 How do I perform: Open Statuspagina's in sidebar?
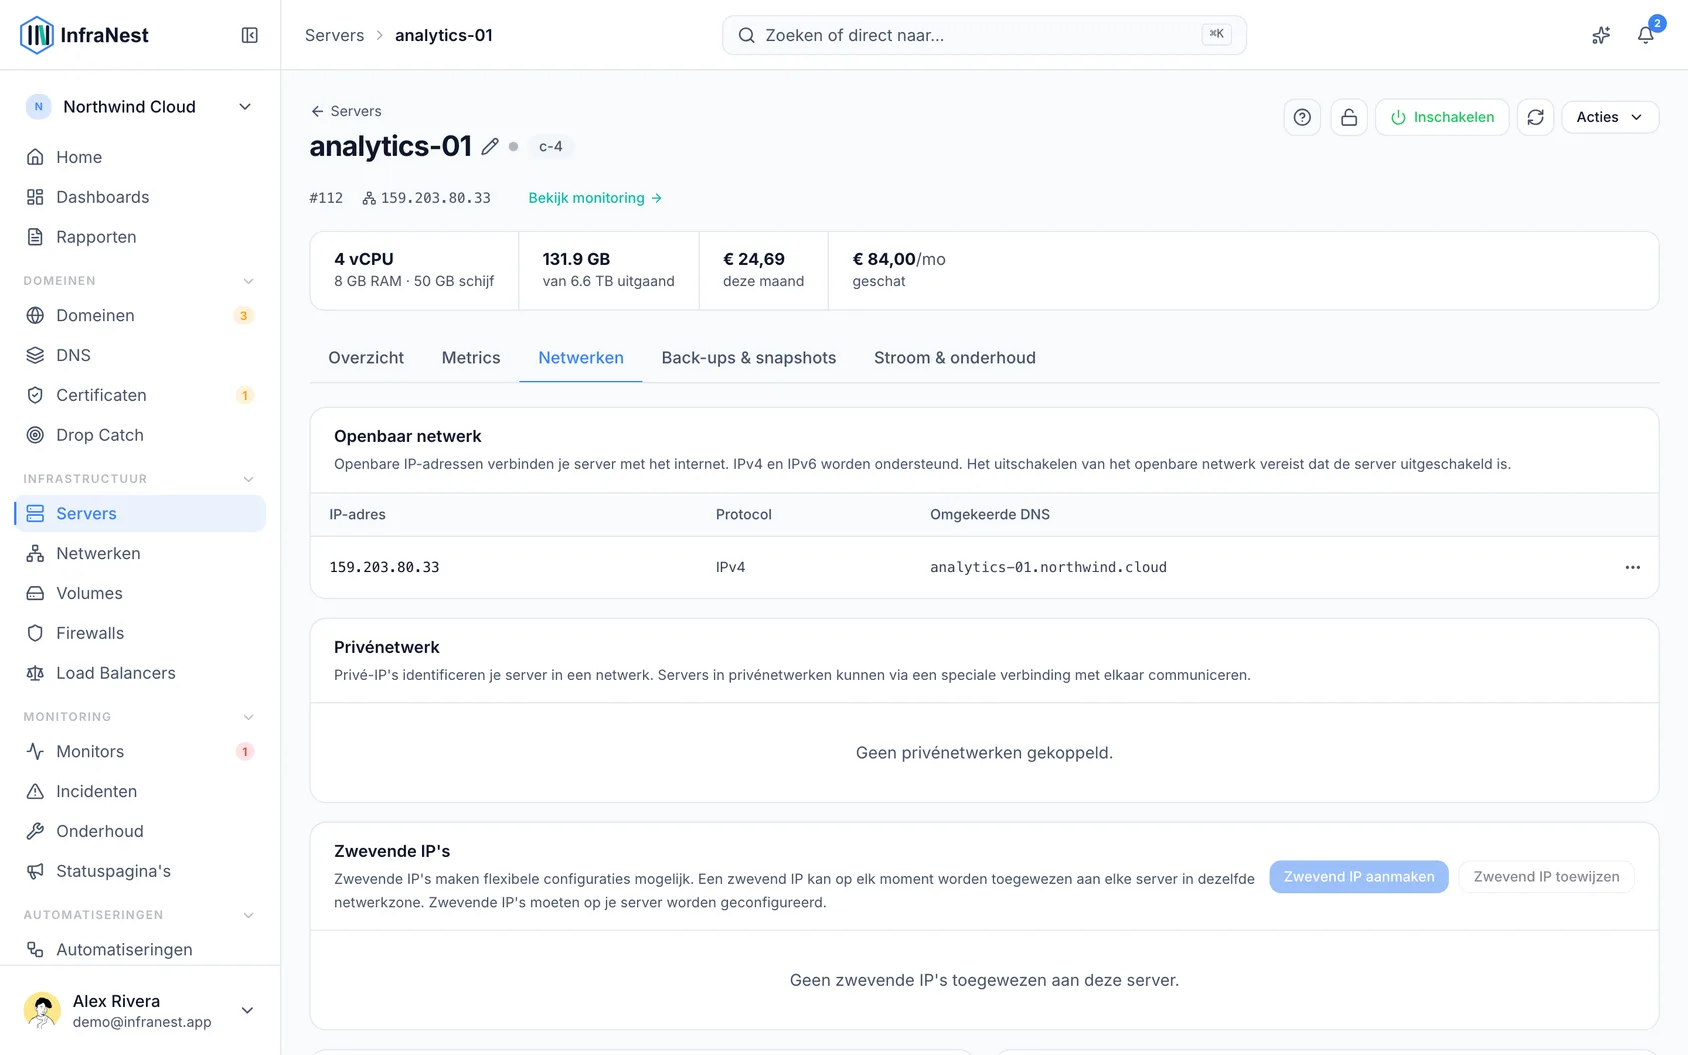(140, 871)
